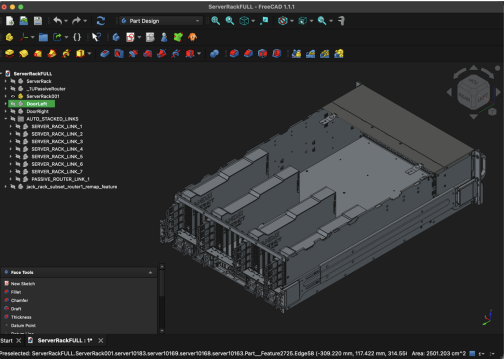Click the Fit All zoom icon
The image size is (504, 360).
pos(215,21)
